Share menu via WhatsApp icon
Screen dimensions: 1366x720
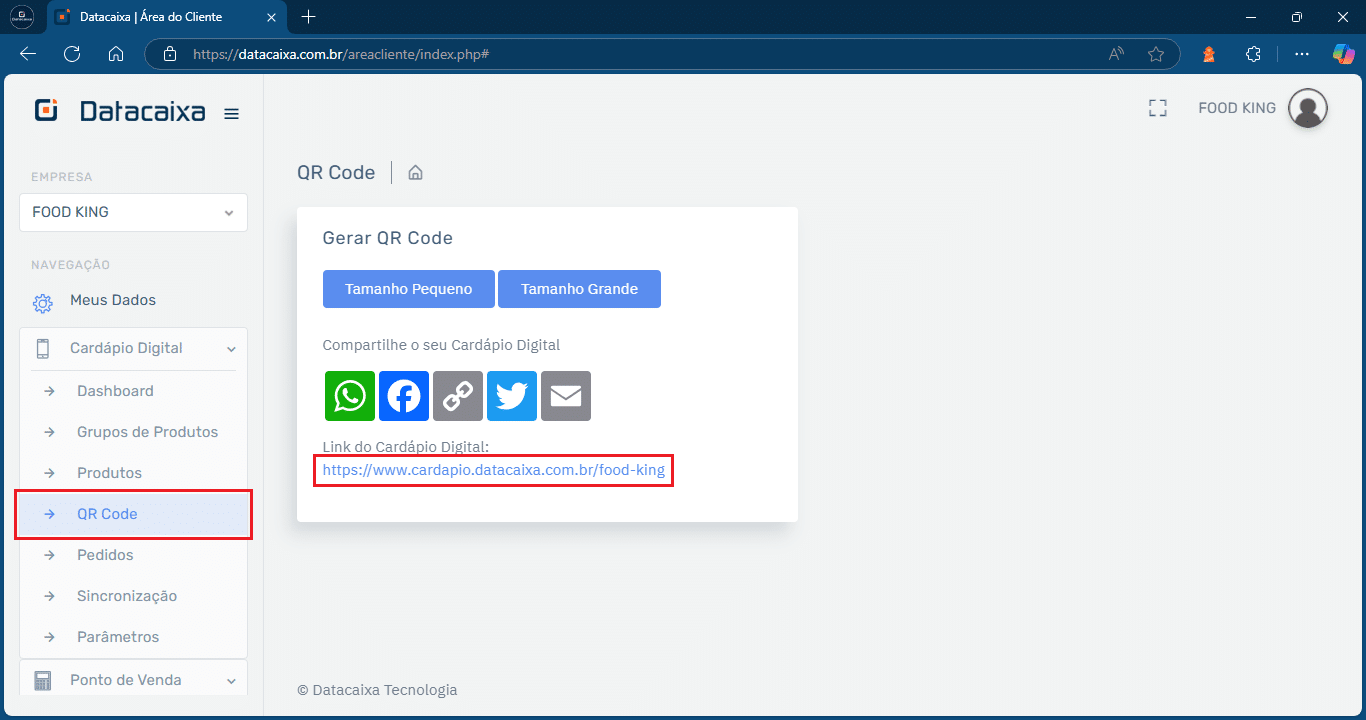[x=350, y=396]
